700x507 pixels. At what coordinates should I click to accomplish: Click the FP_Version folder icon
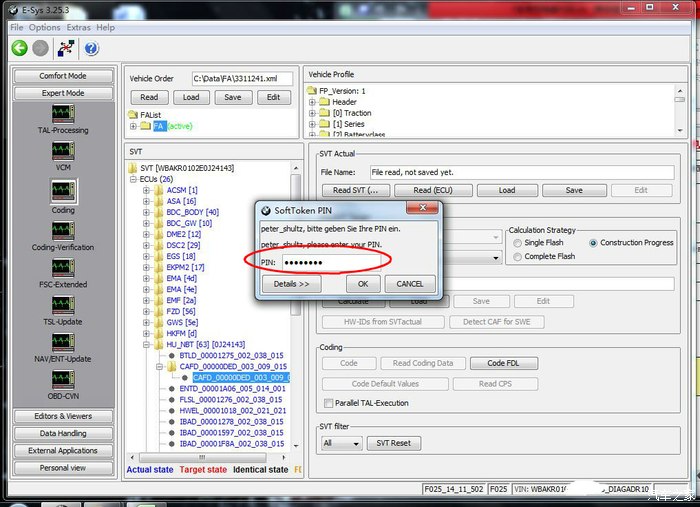(x=312, y=91)
